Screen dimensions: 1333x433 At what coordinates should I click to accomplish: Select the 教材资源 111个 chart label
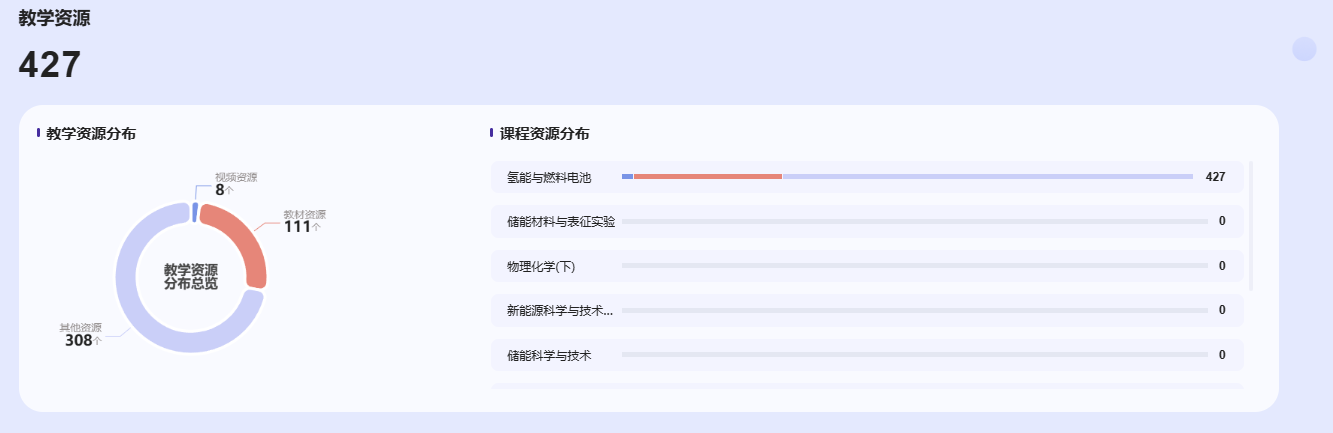click(303, 221)
